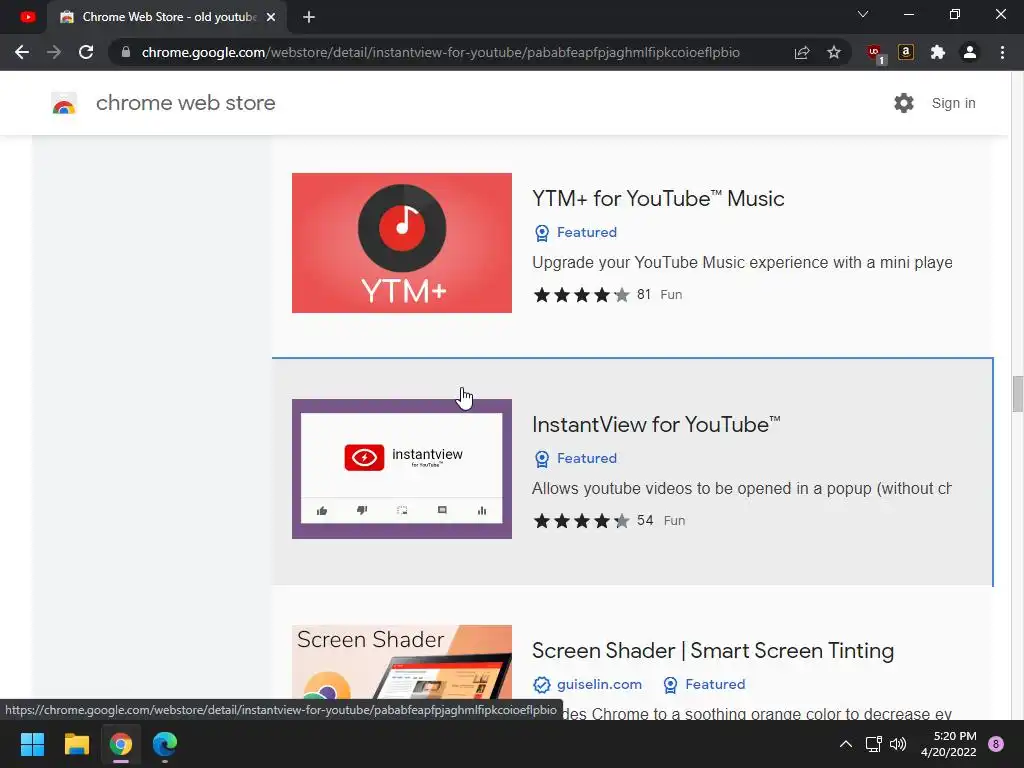The image size is (1024, 768).
Task: Select the Chrome Web Store tab
Action: point(167,17)
